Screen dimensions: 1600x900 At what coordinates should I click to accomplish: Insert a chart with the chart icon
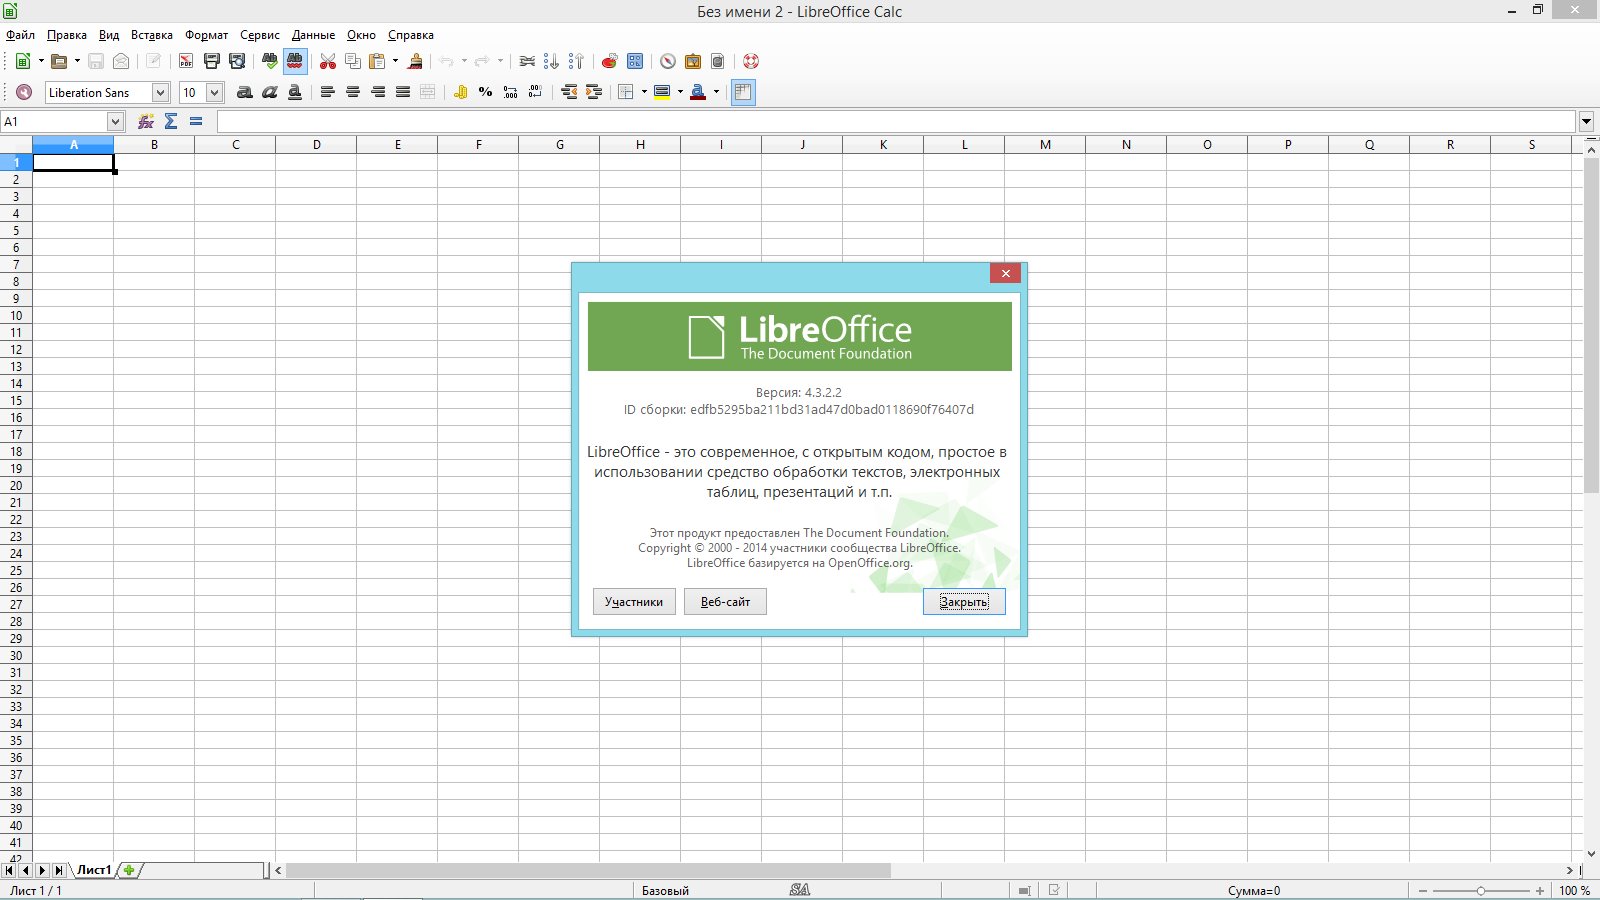coord(609,61)
